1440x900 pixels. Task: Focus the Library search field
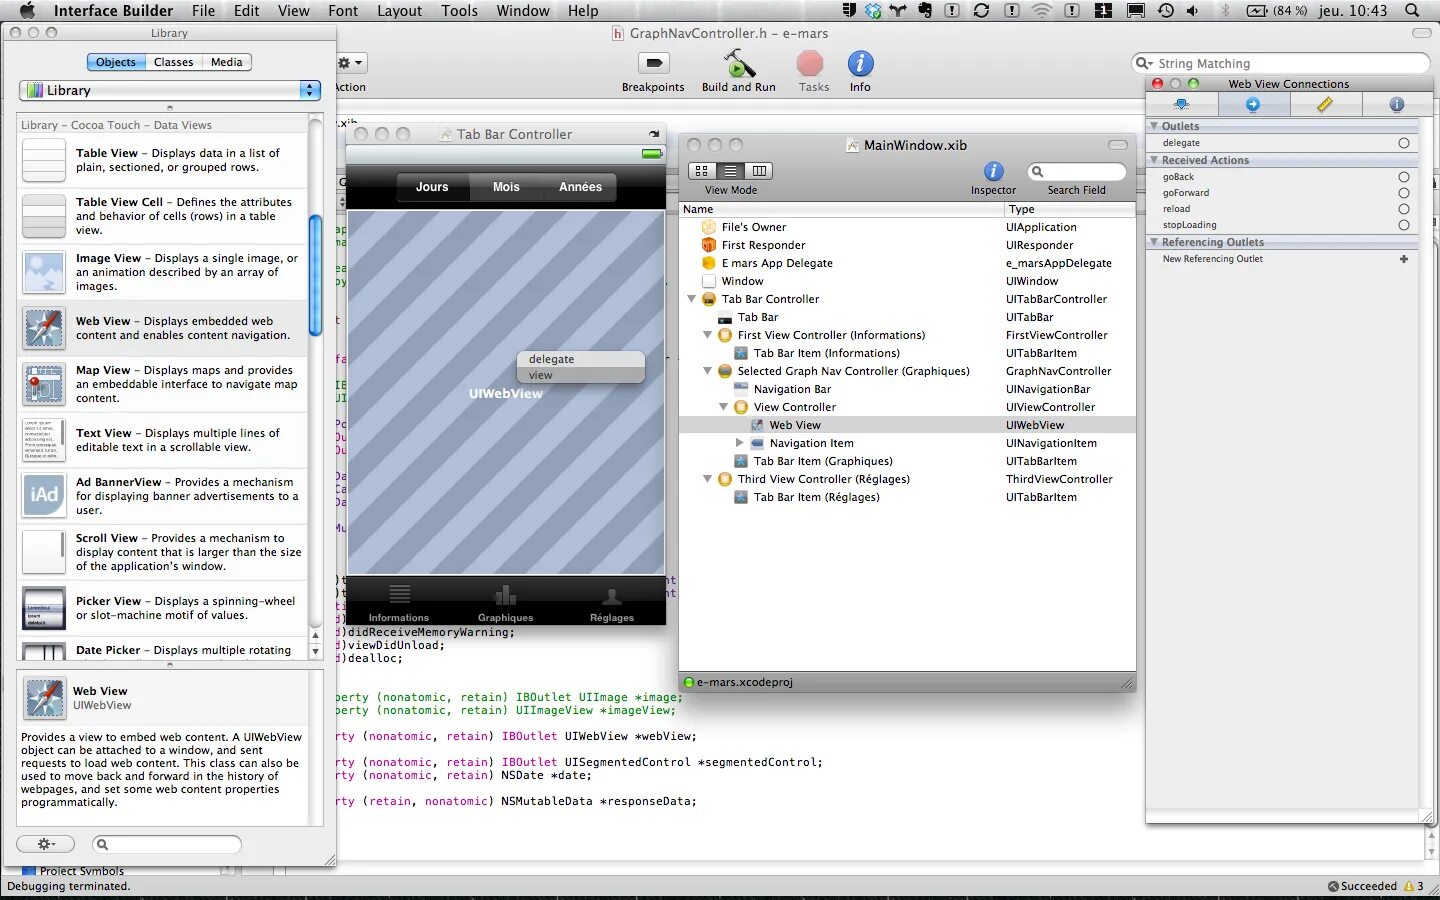(x=167, y=844)
